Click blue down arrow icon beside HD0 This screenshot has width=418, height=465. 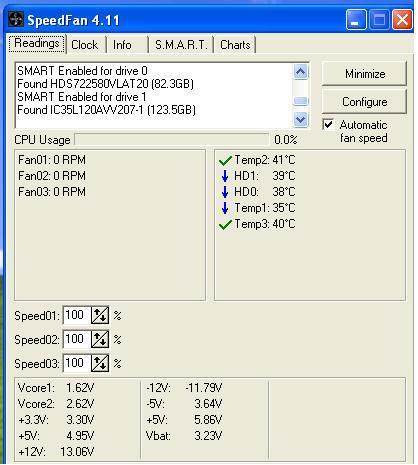tap(225, 192)
